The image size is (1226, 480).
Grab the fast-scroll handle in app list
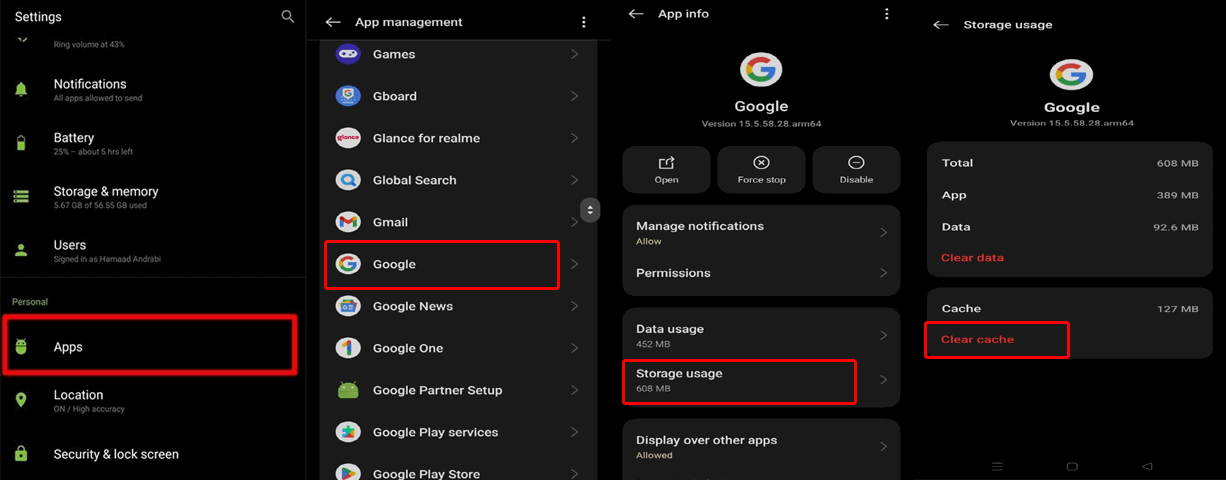coord(590,210)
